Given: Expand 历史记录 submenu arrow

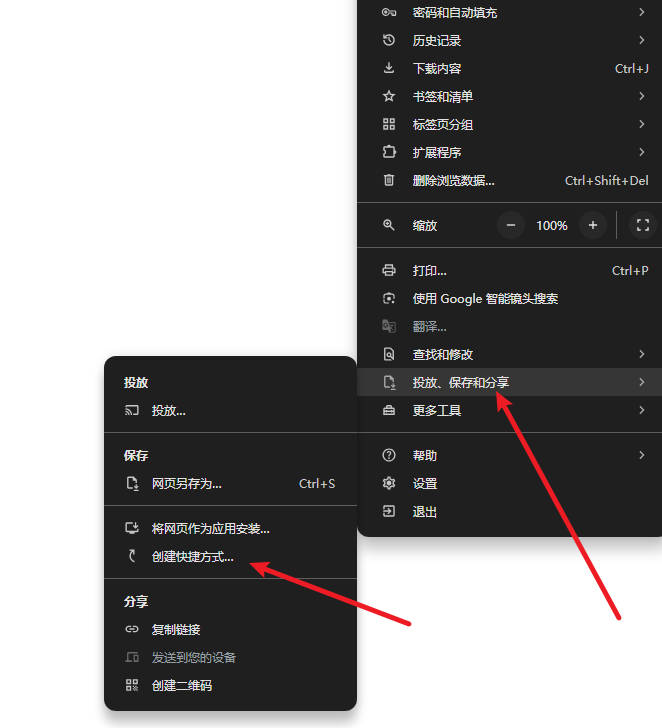Looking at the screenshot, I should click(642, 40).
